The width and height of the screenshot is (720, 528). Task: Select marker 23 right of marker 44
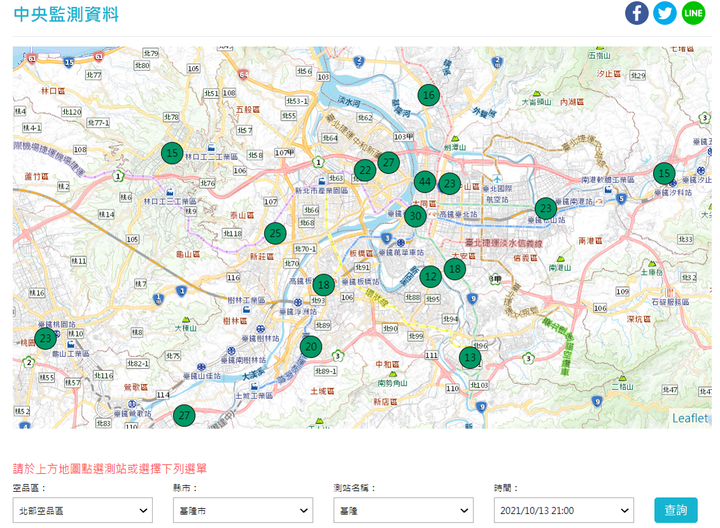[x=450, y=184]
